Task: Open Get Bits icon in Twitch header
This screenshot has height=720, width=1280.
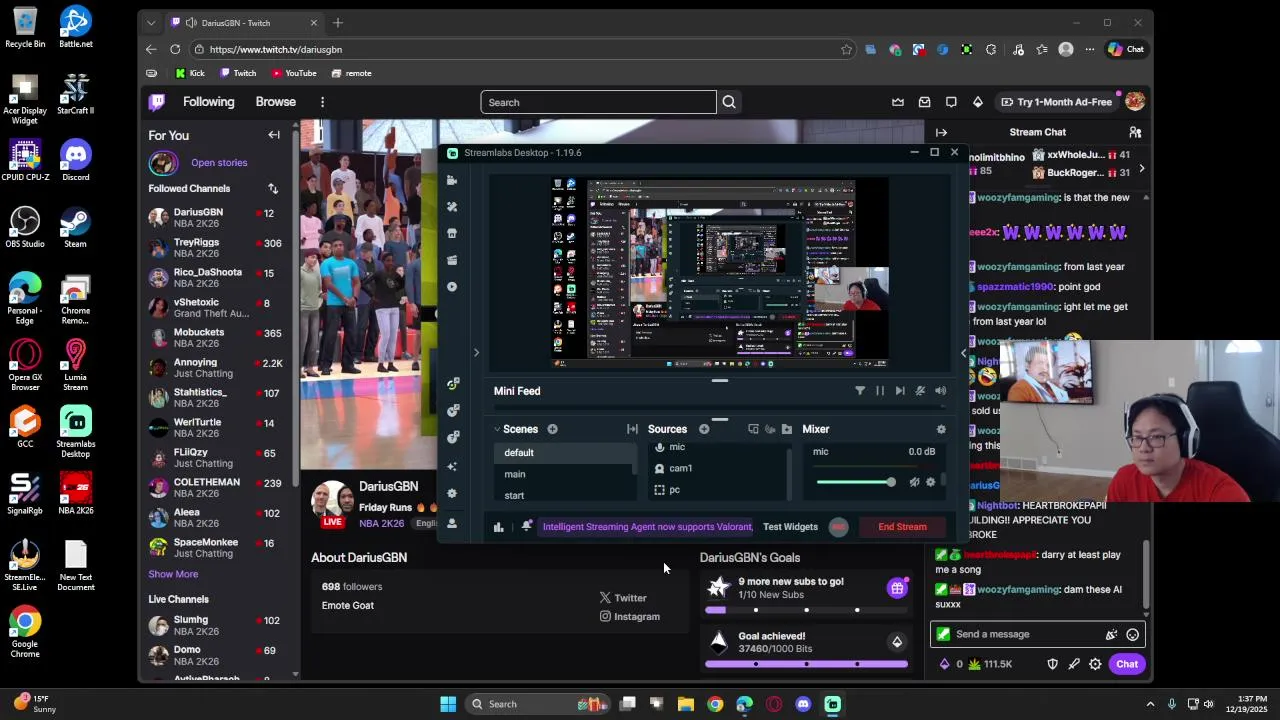Action: pyautogui.click(x=978, y=102)
